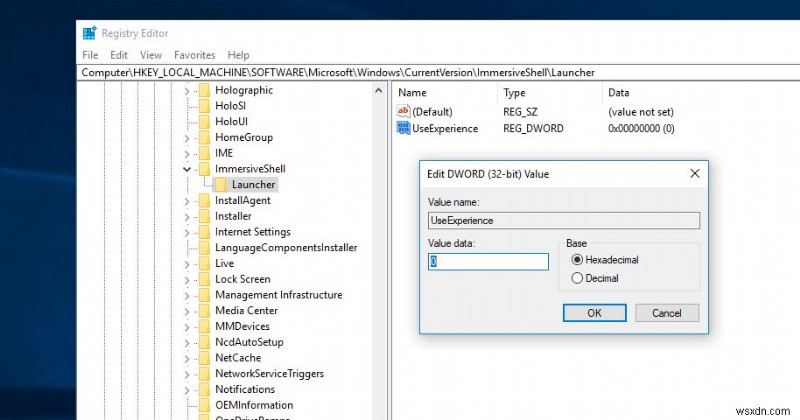Image resolution: width=800 pixels, height=420 pixels.
Task: Close the Edit DWORD dialog with X
Action: [695, 174]
